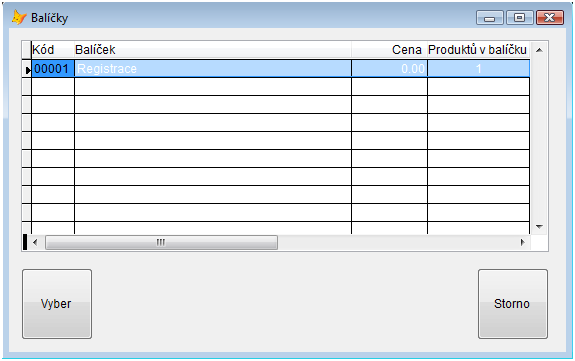Click the 0.00 price cell
This screenshot has height=361, width=575.
tap(389, 69)
